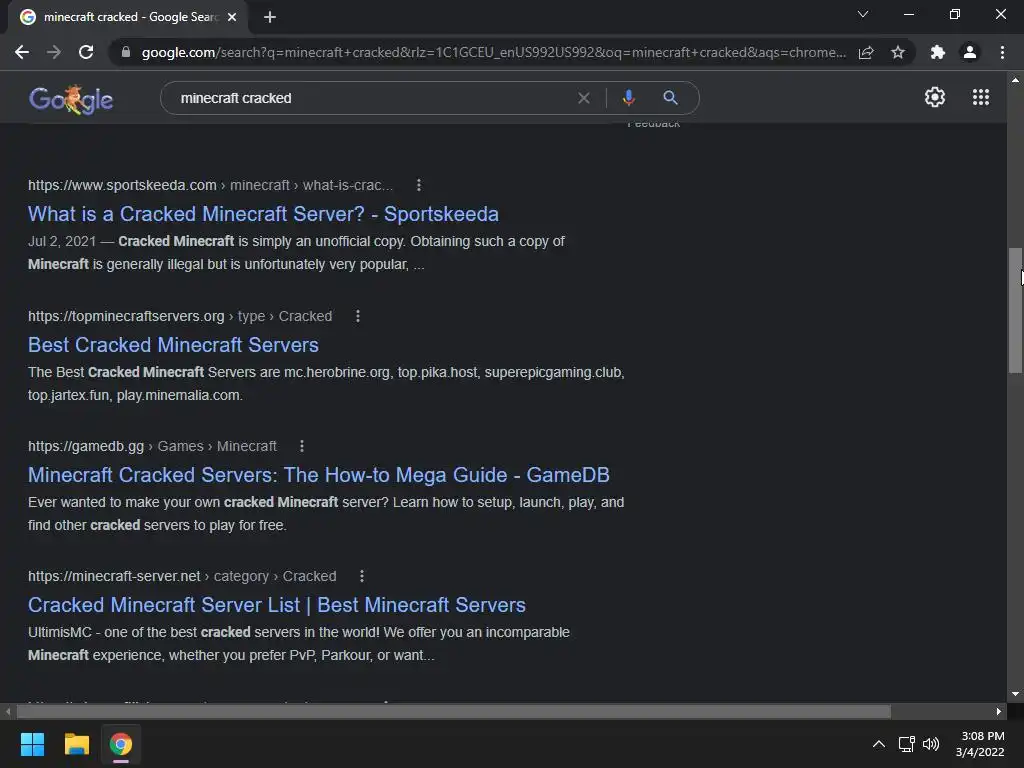Viewport: 1024px width, 768px height.
Task: View site info via the padlock icon
Action: point(126,52)
